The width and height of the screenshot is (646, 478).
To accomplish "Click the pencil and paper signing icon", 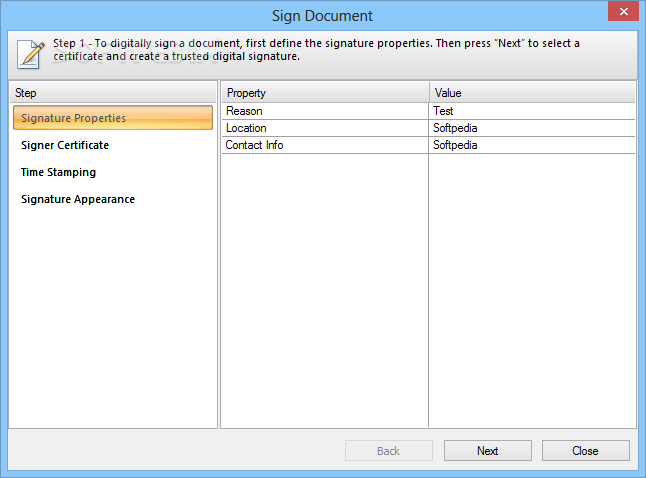I will click(31, 53).
